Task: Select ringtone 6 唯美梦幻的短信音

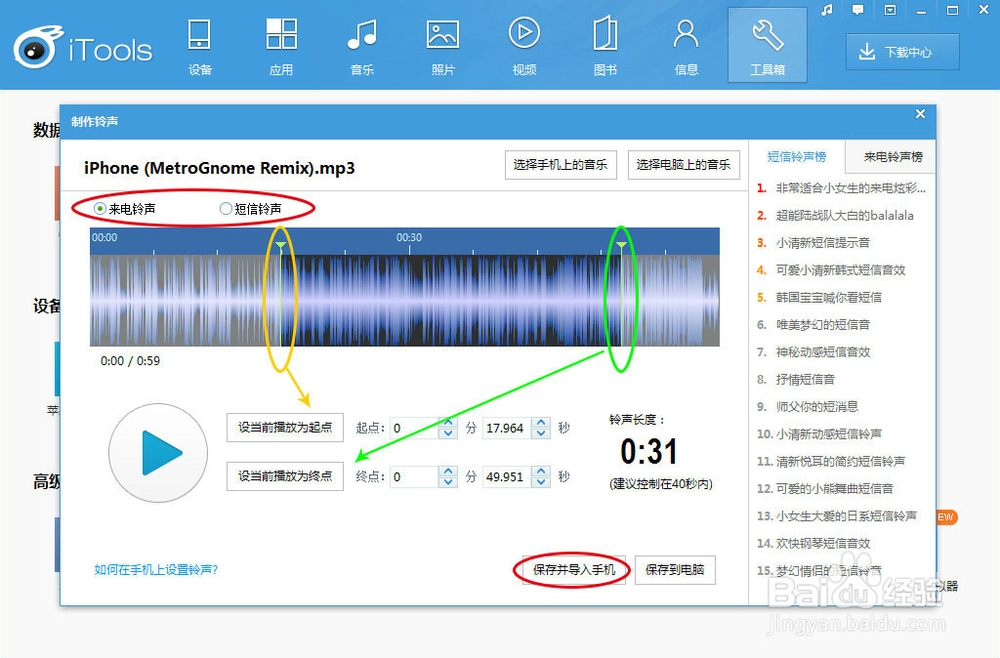Action: tap(814, 325)
